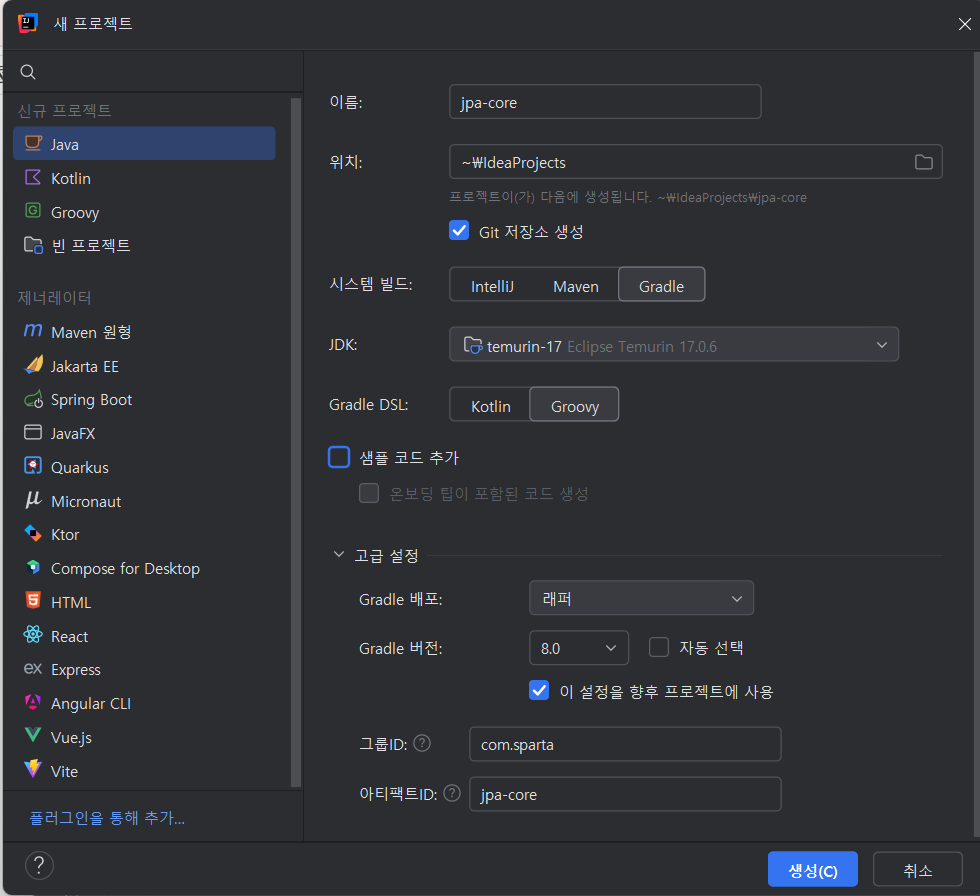Browse location with the folder icon
Image resolution: width=980 pixels, height=896 pixels.
tap(923, 162)
